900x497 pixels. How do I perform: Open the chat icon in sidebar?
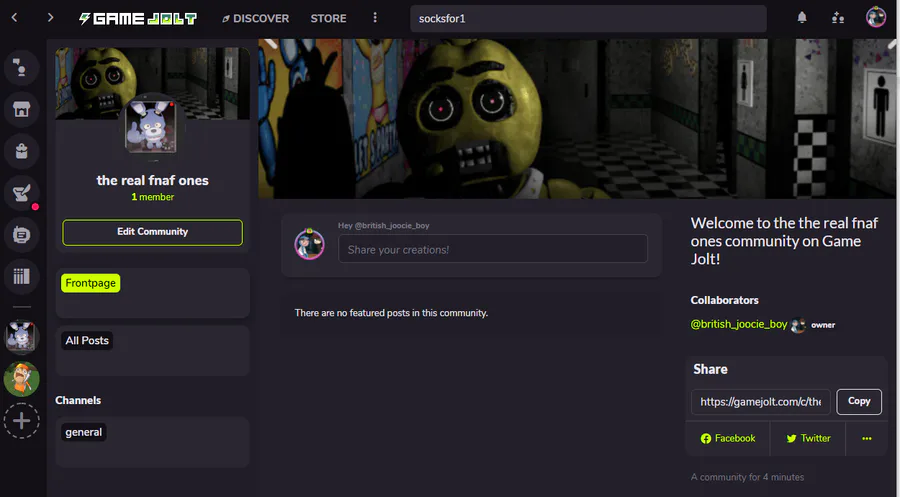coord(21,235)
